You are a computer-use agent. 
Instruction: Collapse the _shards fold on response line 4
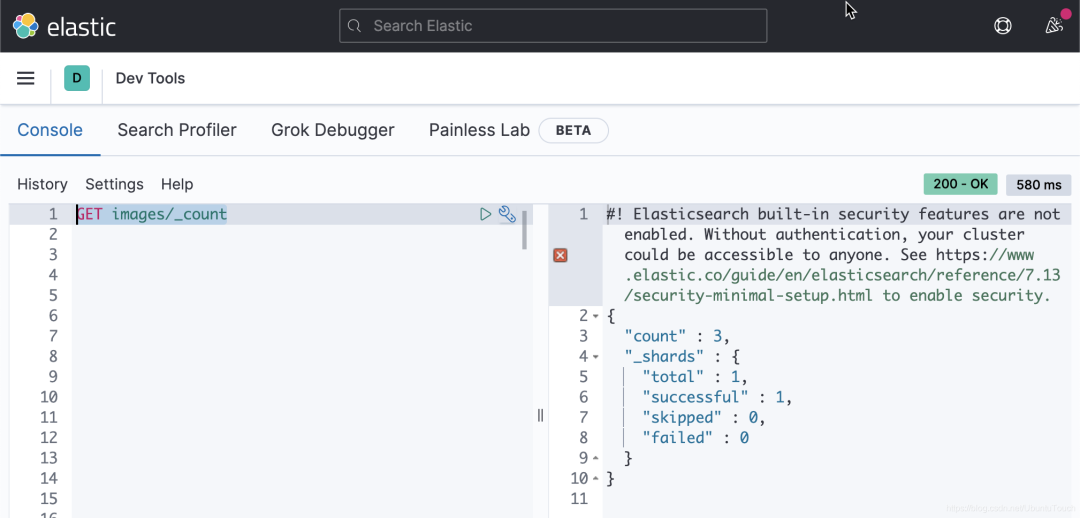(x=596, y=357)
